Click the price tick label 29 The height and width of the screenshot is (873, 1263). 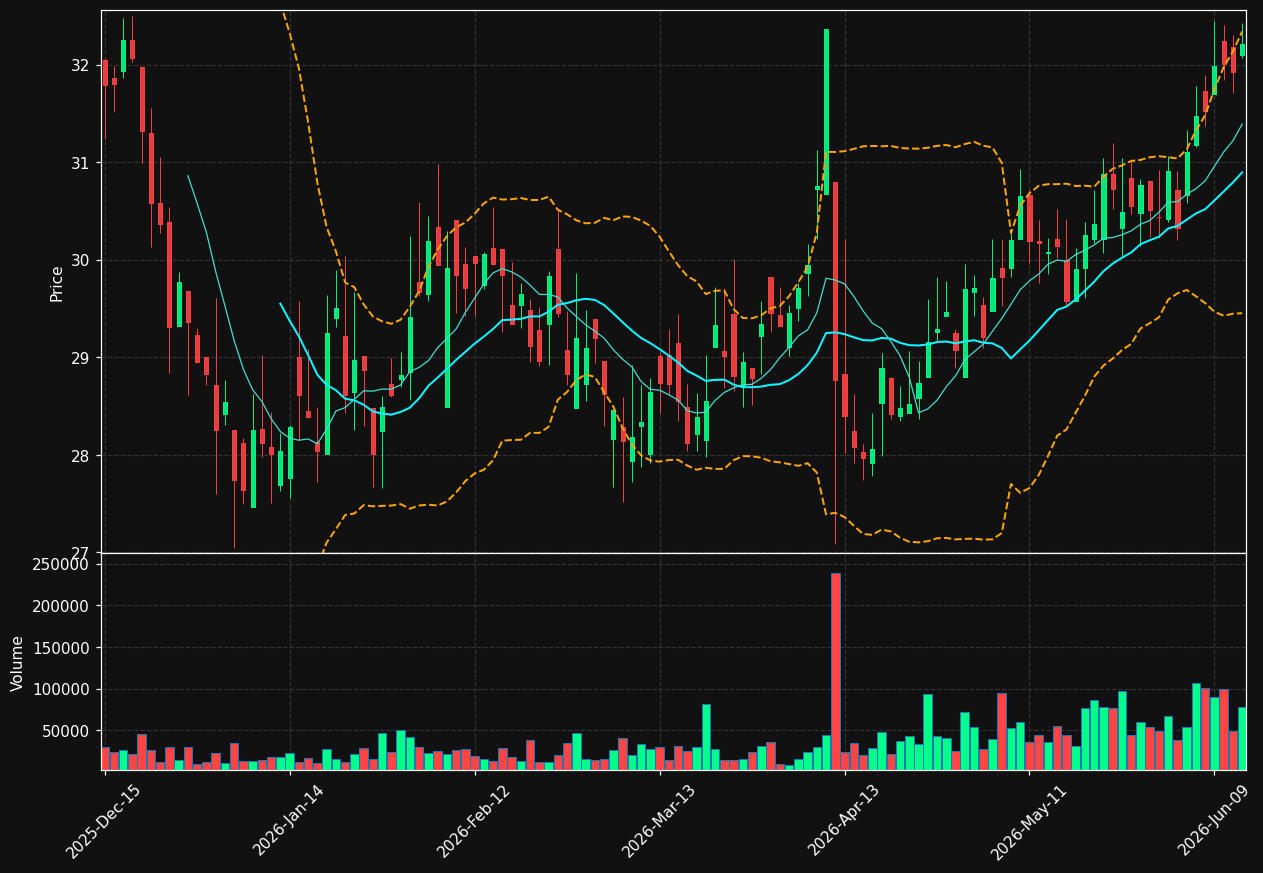[80, 358]
